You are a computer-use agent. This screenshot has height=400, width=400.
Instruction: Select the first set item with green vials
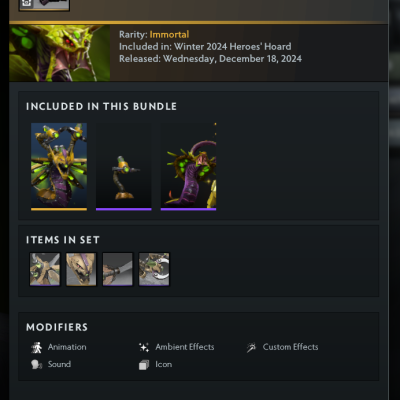pyautogui.click(x=45, y=269)
